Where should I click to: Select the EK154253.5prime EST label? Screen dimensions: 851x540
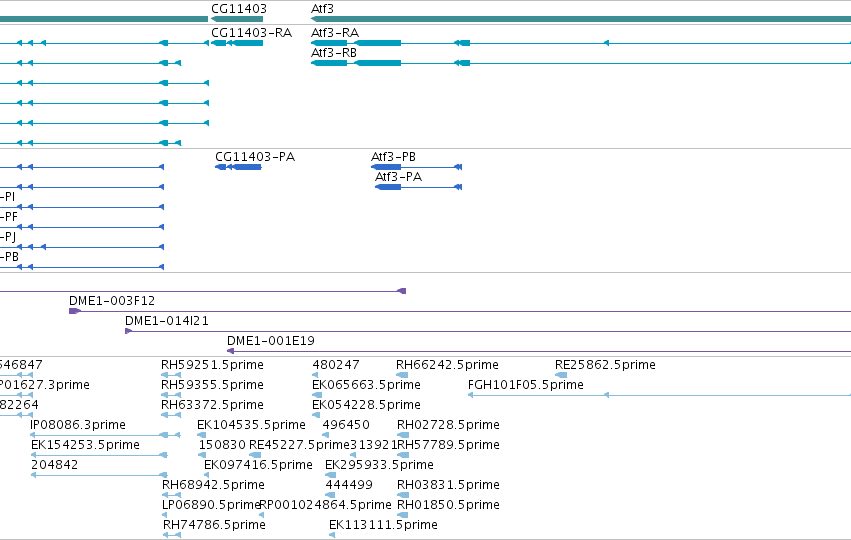(85, 445)
